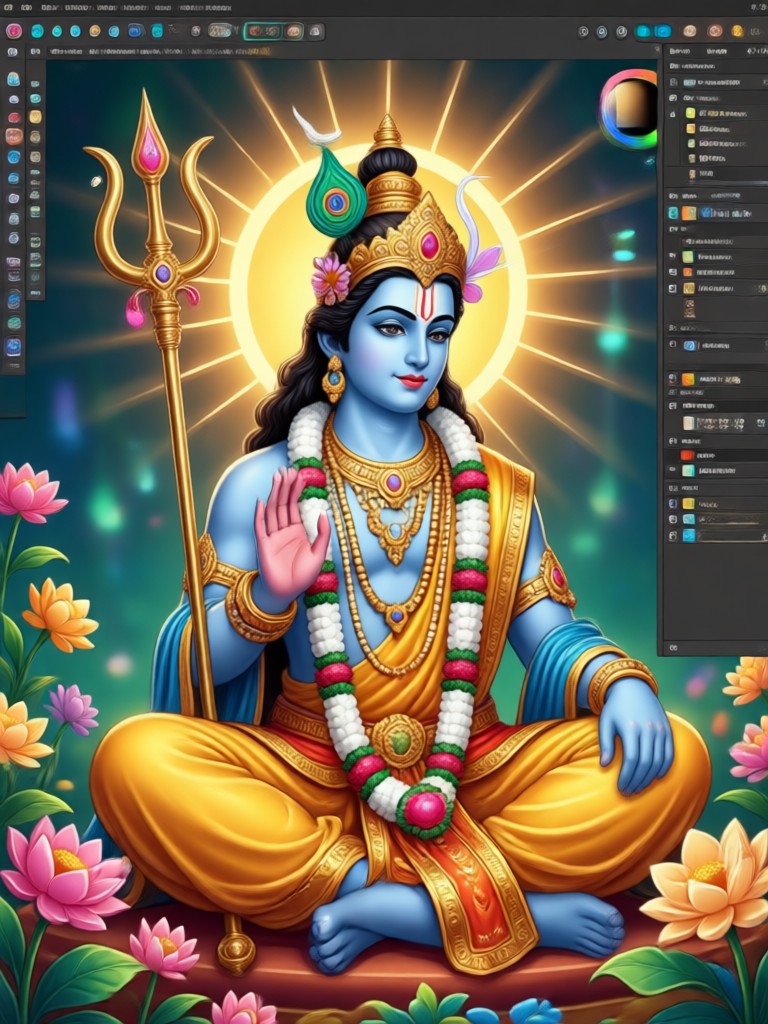768x1024 pixels.
Task: Toggle the checkbox beside the yellow-thumbnail middle layer
Action: (673, 287)
